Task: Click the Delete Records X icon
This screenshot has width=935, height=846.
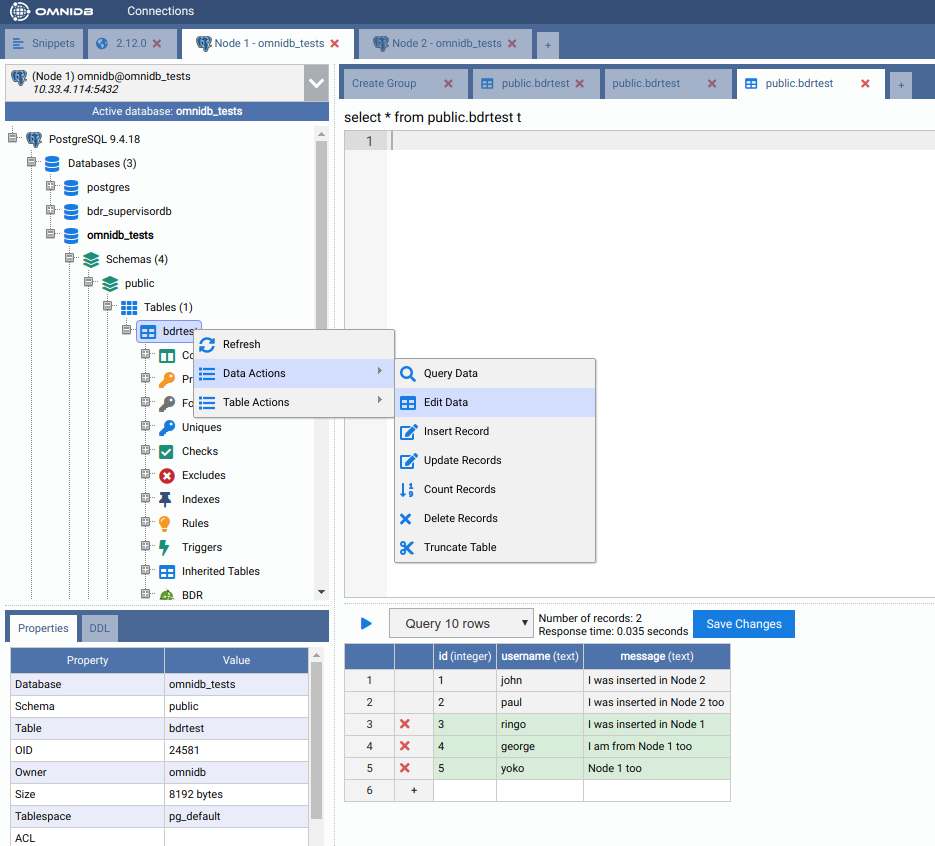Action: pyautogui.click(x=407, y=519)
